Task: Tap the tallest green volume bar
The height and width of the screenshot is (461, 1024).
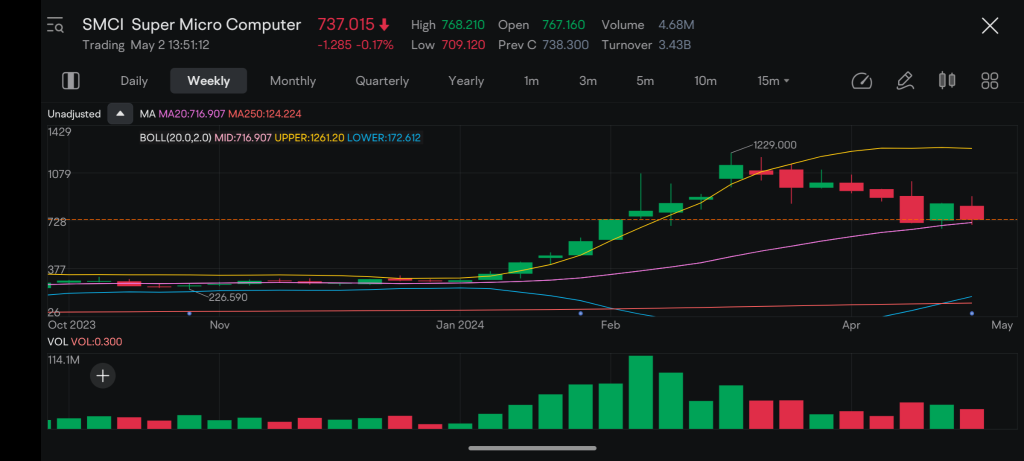Action: (640, 392)
